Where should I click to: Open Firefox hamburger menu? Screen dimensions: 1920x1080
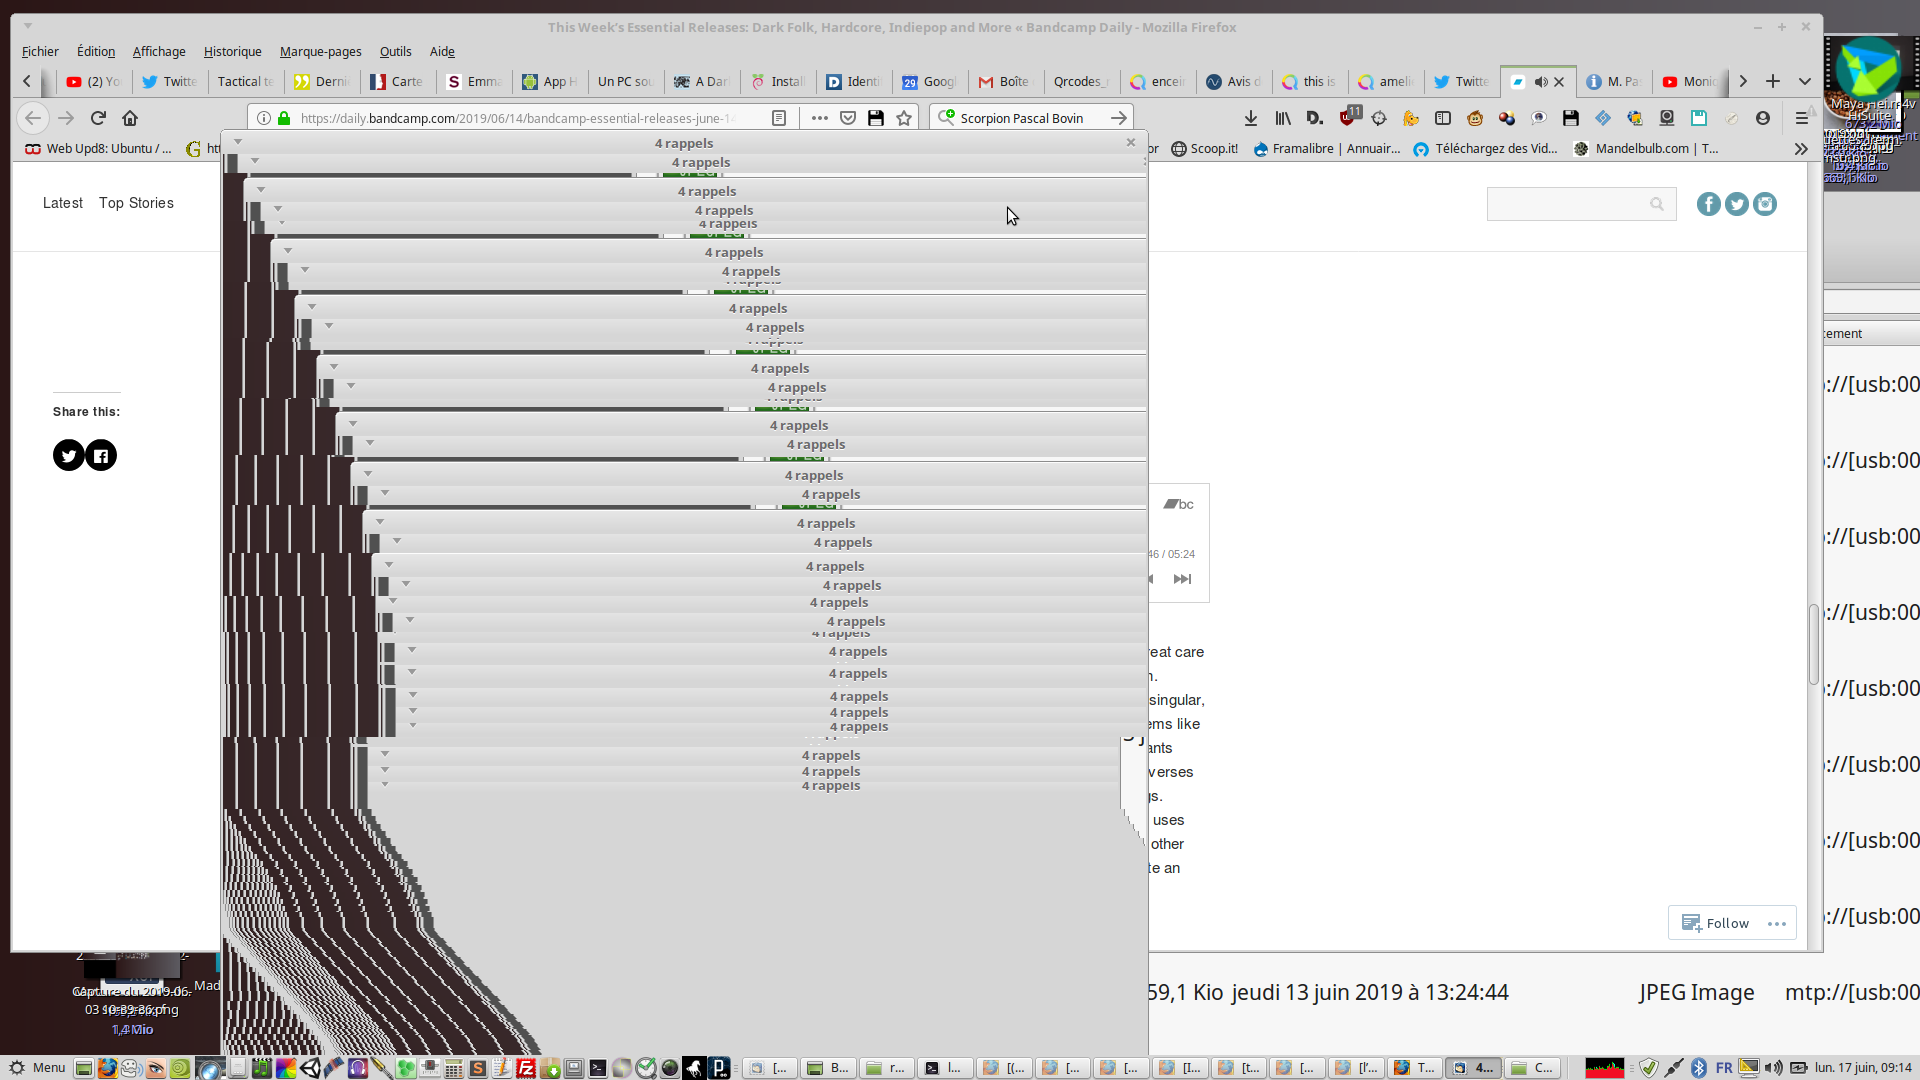1801,118
